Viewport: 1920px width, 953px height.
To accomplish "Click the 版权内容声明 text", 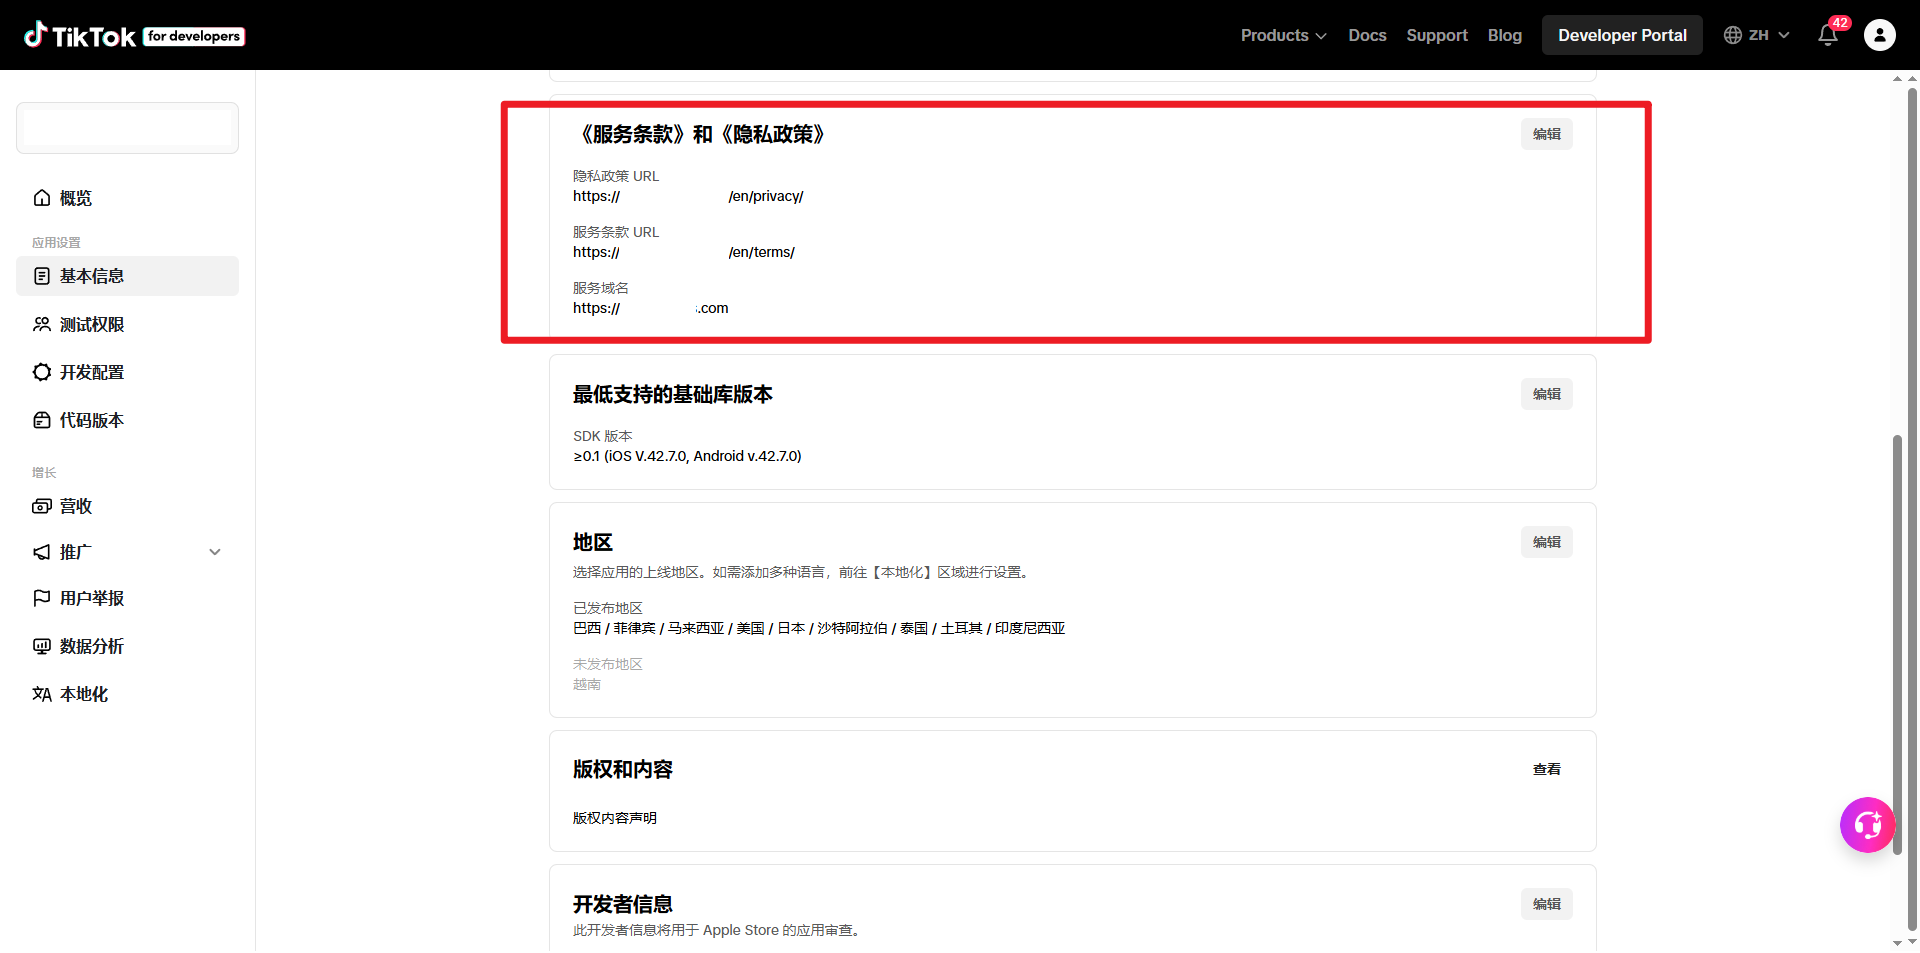I will coord(615,818).
